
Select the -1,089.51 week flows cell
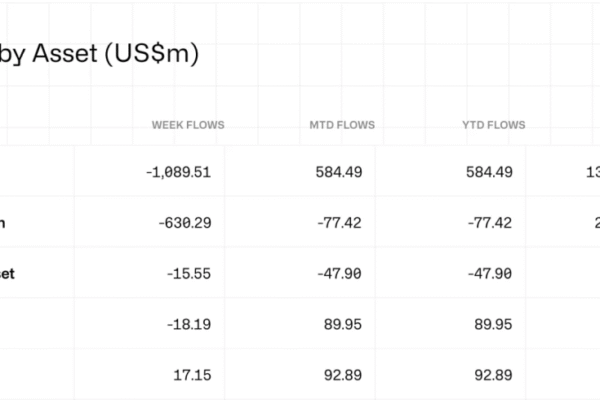[177, 172]
